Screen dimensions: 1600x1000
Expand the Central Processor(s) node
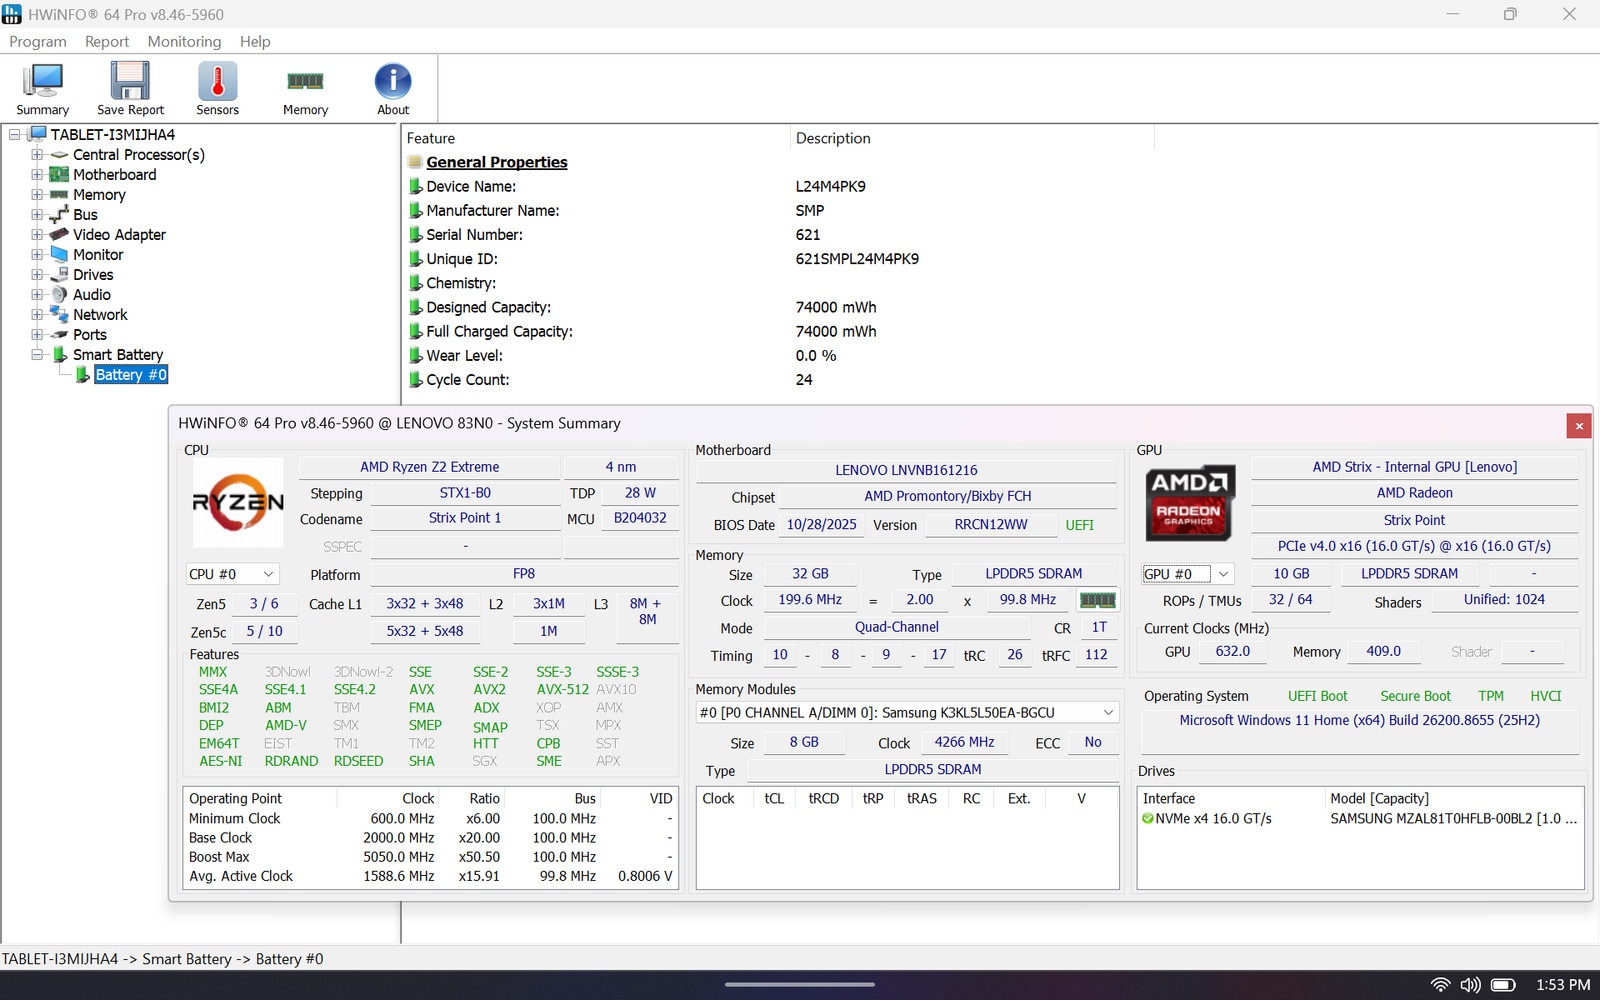37,155
